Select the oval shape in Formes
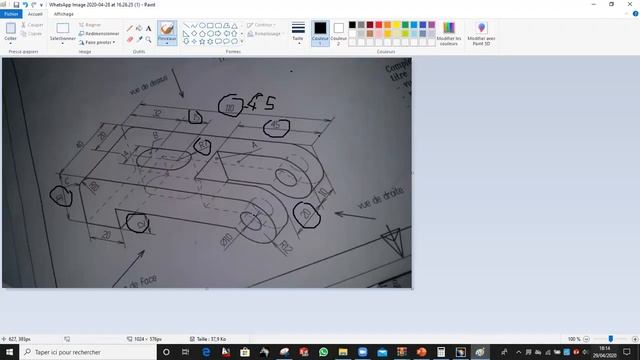 [202, 25]
